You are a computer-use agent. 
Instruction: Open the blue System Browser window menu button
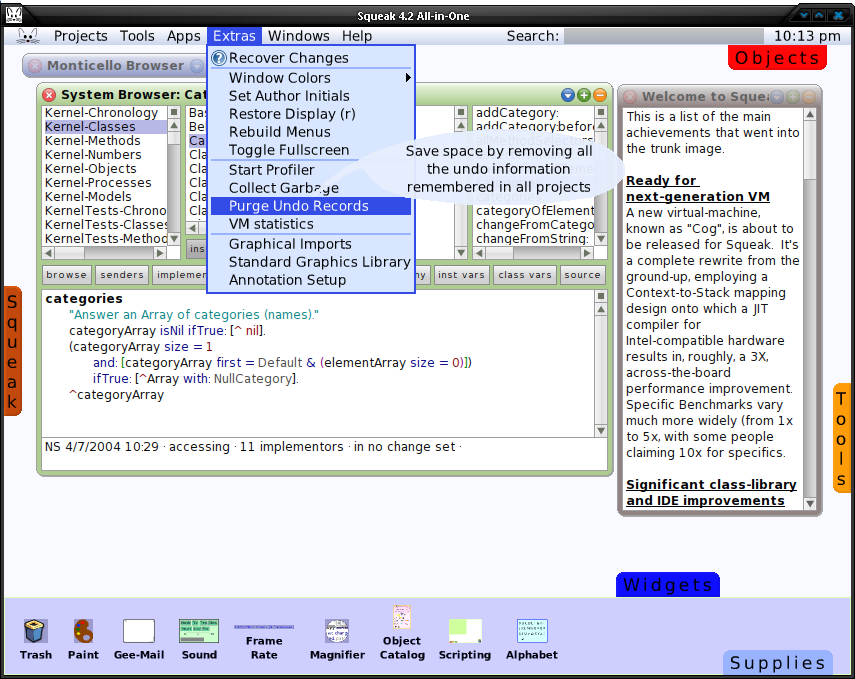point(568,95)
